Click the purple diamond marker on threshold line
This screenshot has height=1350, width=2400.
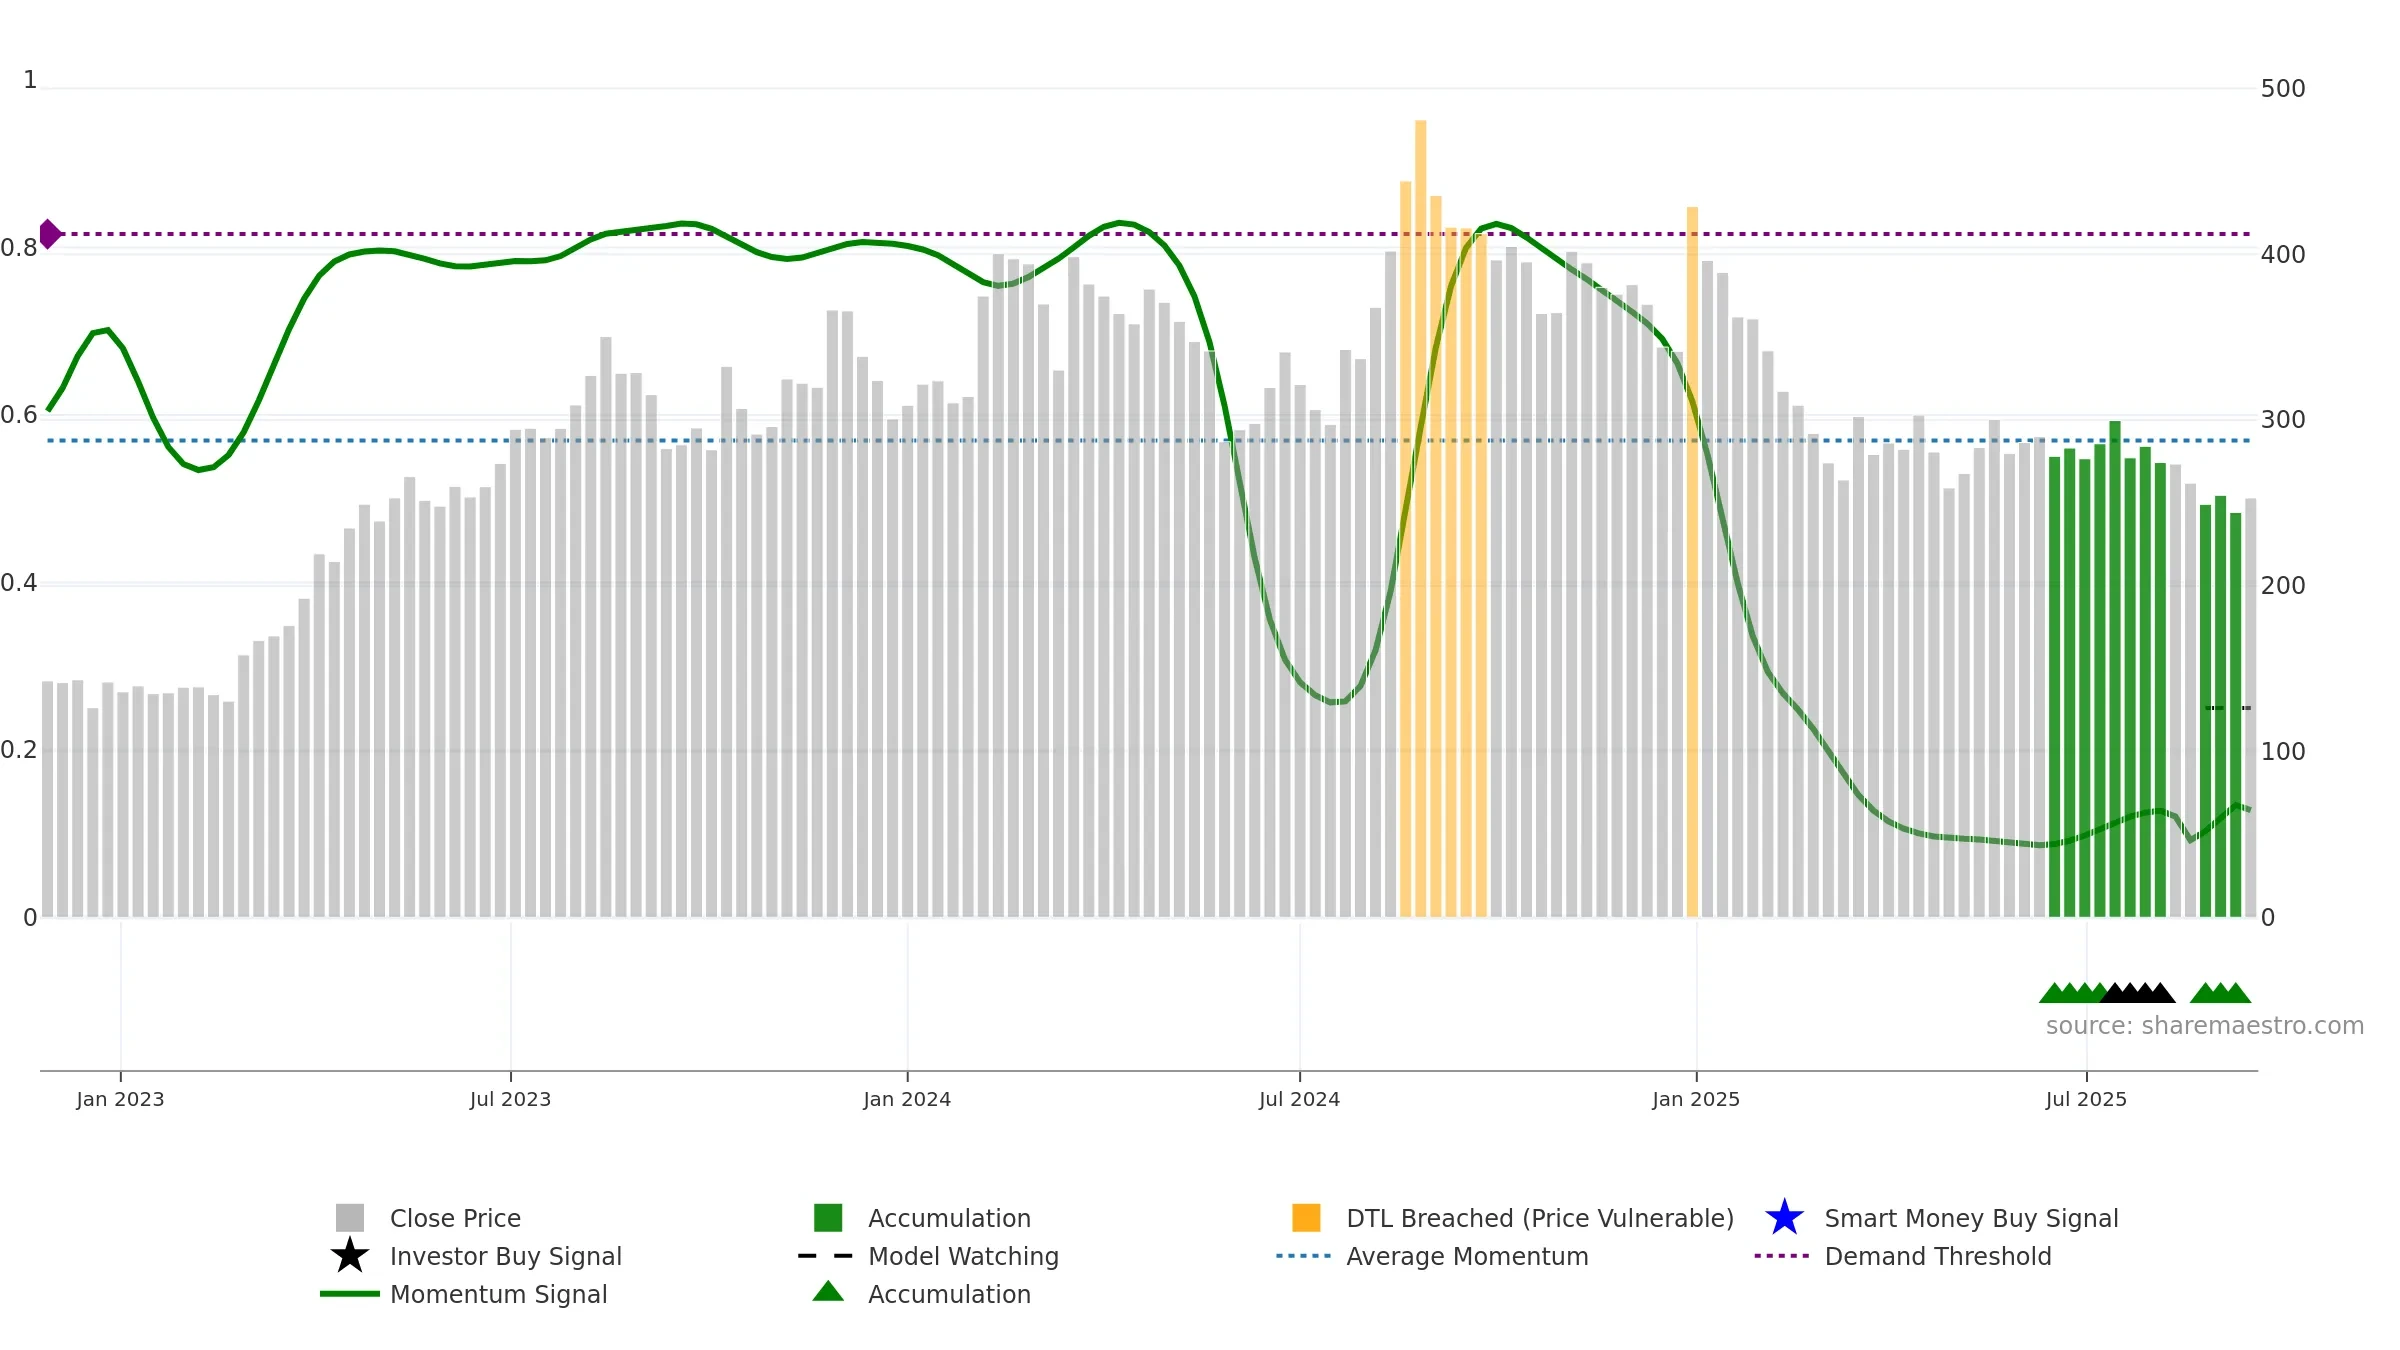[x=49, y=234]
